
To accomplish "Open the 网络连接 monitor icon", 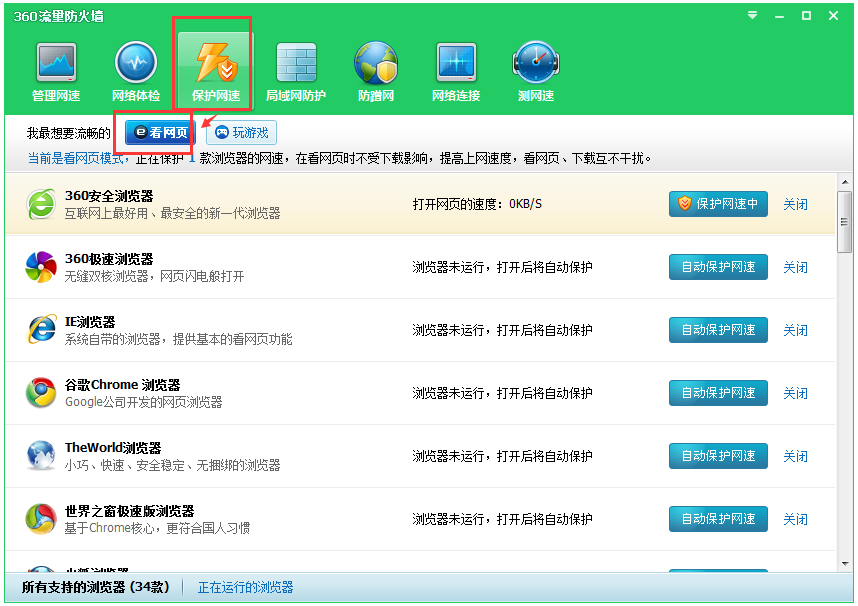I will coord(456,64).
